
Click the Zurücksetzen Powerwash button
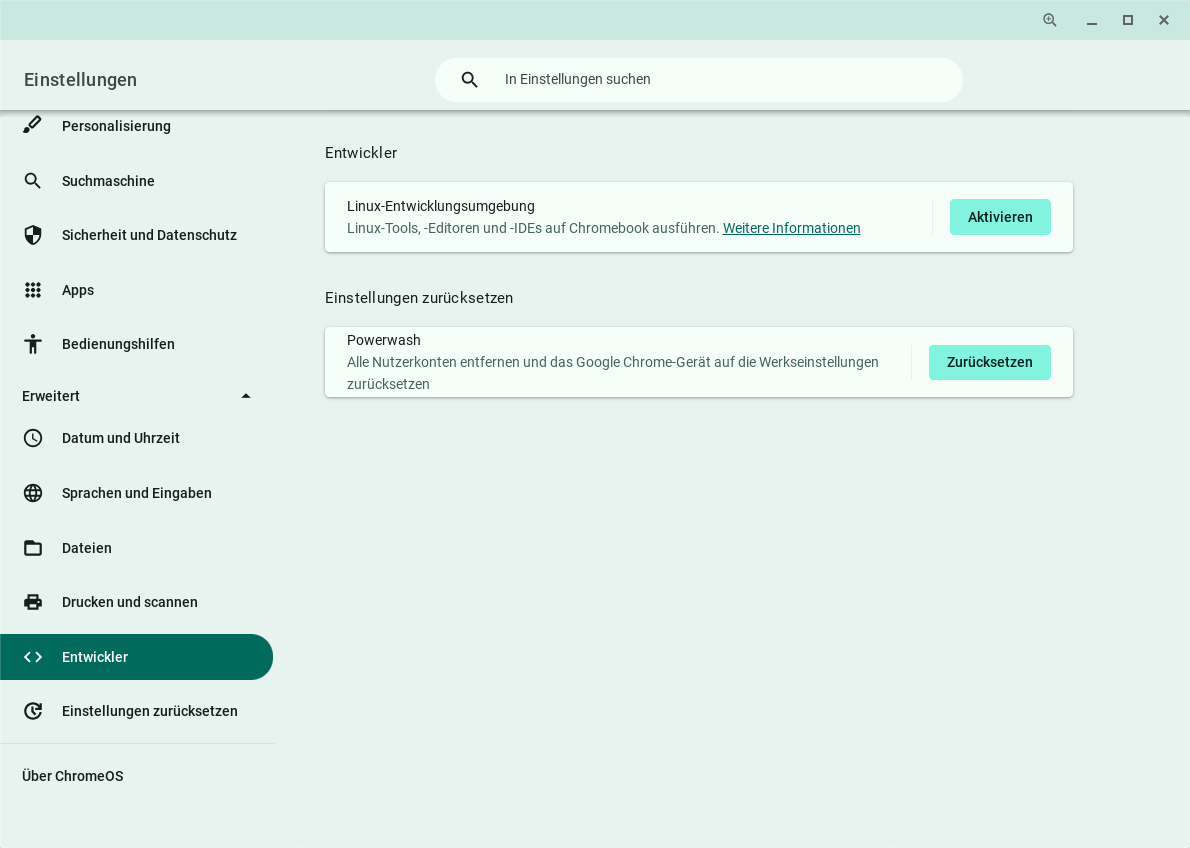click(x=990, y=362)
